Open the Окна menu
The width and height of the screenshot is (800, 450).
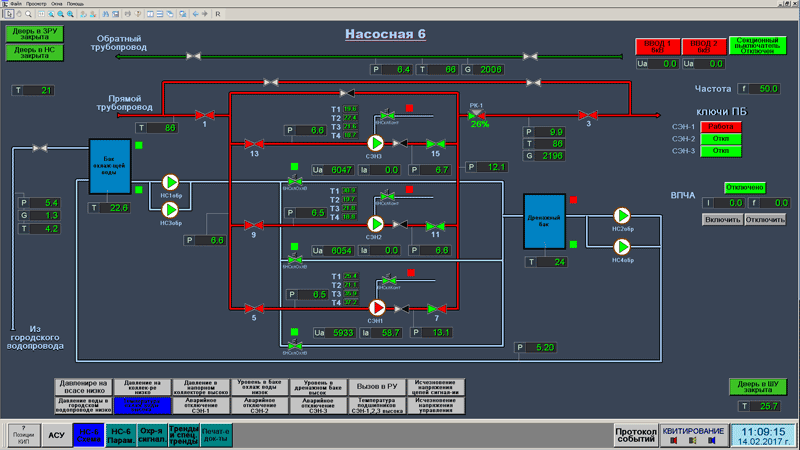coord(57,4)
